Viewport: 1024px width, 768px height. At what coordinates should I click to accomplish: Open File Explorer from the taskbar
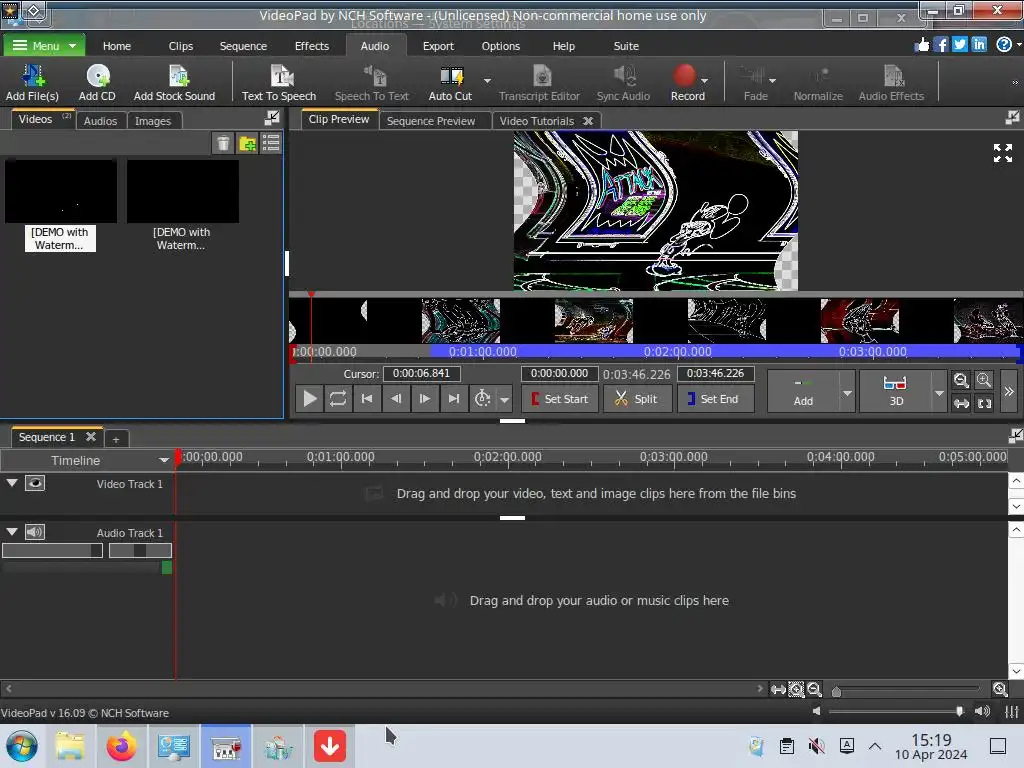[70, 746]
